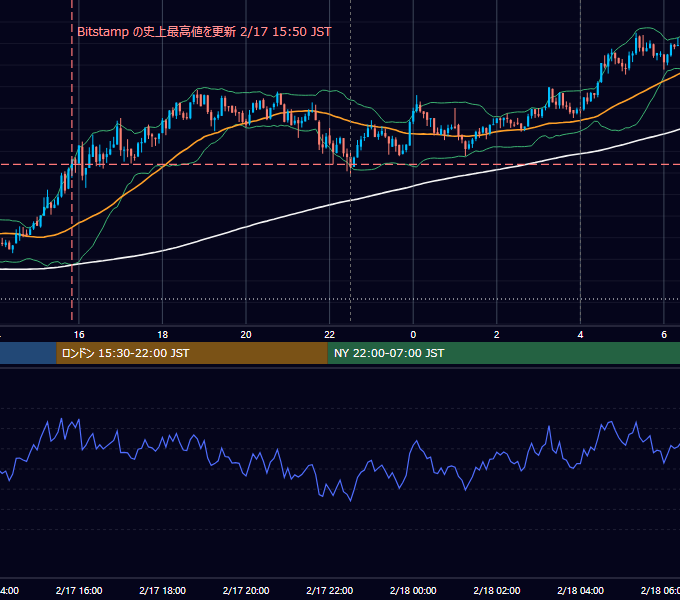Click the 2/18 04:00 date label
The image size is (680, 600).
point(580,590)
